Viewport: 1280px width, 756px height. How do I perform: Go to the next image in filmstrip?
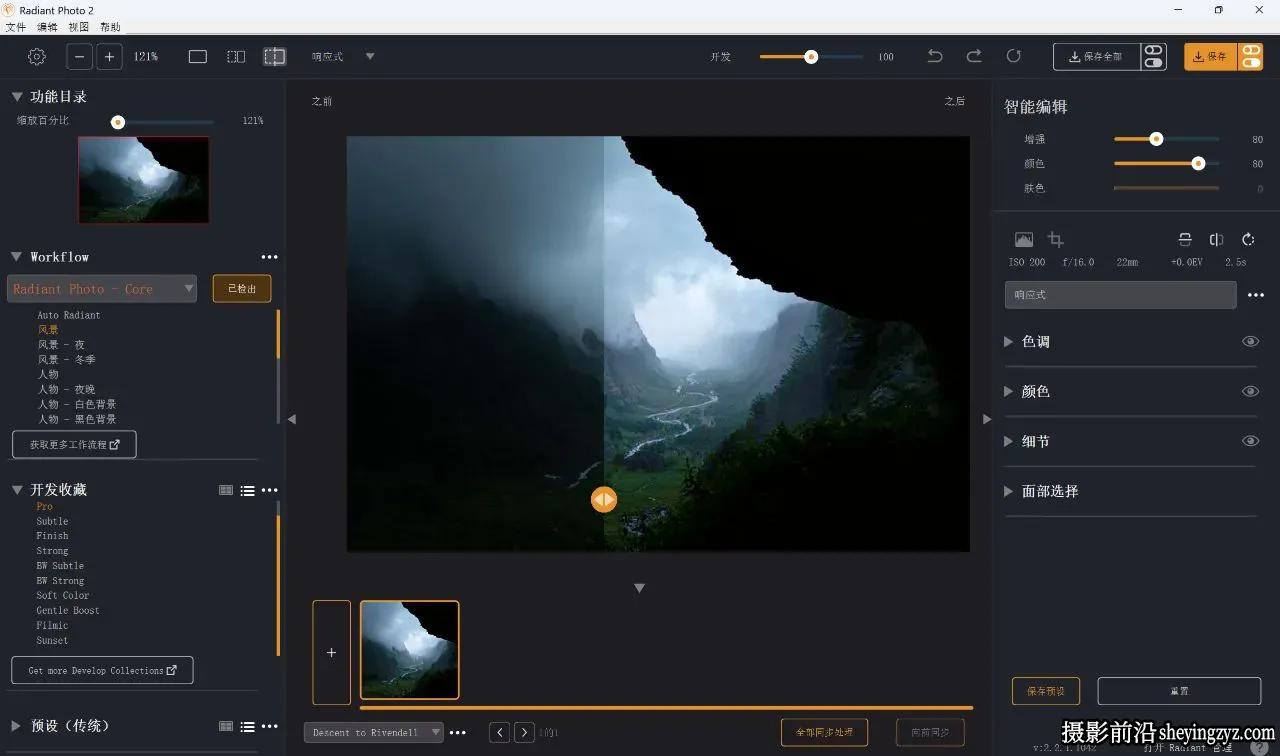pyautogui.click(x=524, y=733)
